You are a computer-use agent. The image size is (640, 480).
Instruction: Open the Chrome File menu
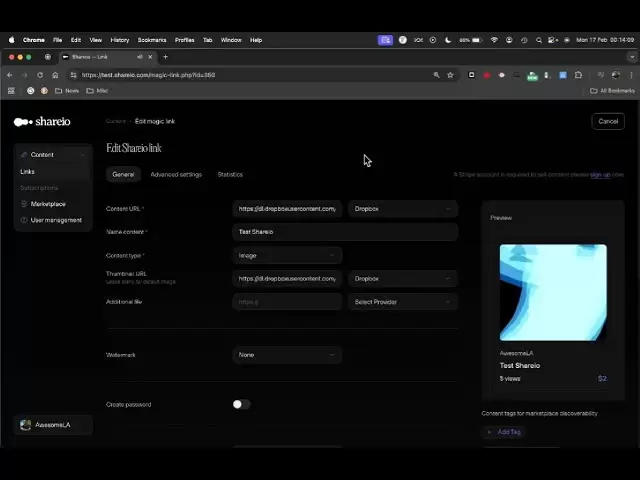pos(58,40)
